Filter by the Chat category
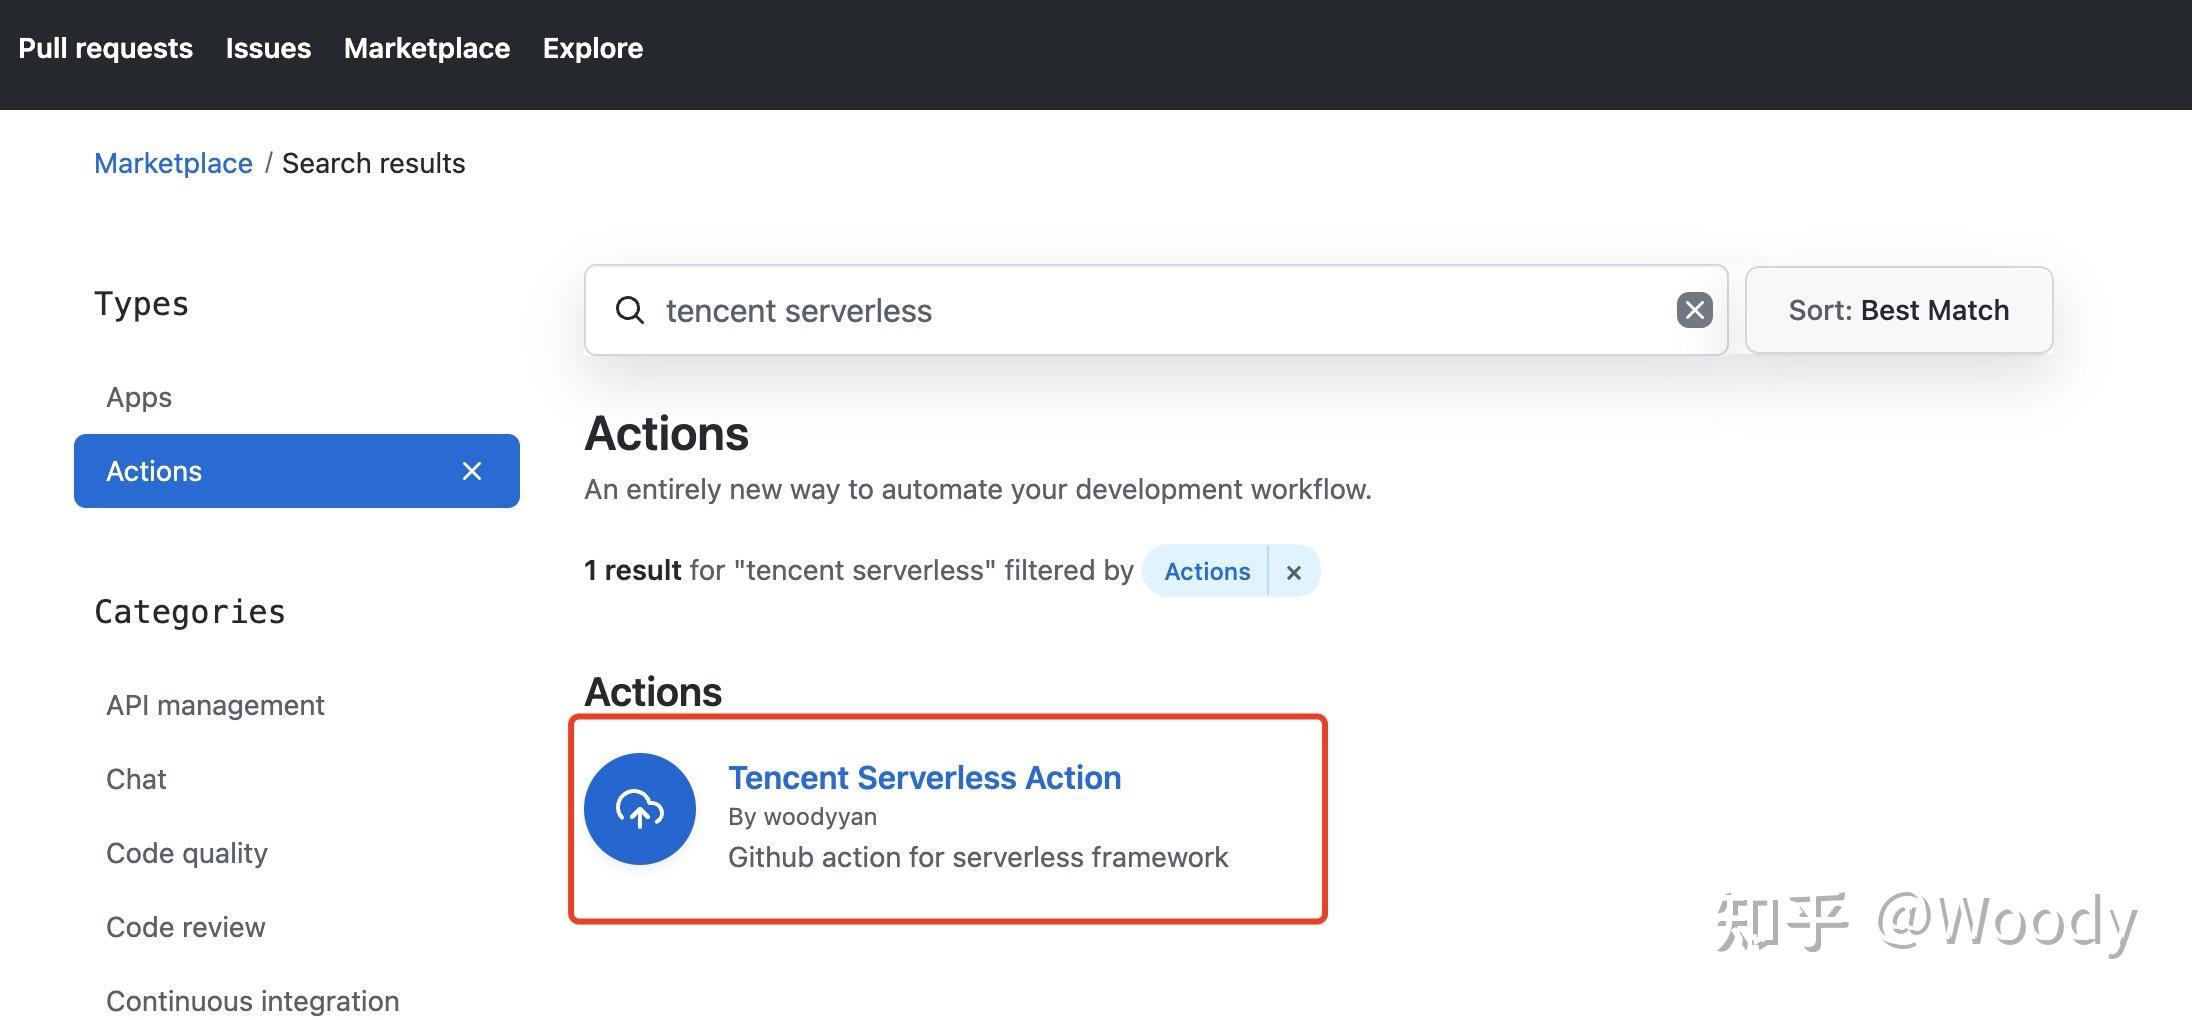This screenshot has width=2192, height=1020. pos(135,779)
